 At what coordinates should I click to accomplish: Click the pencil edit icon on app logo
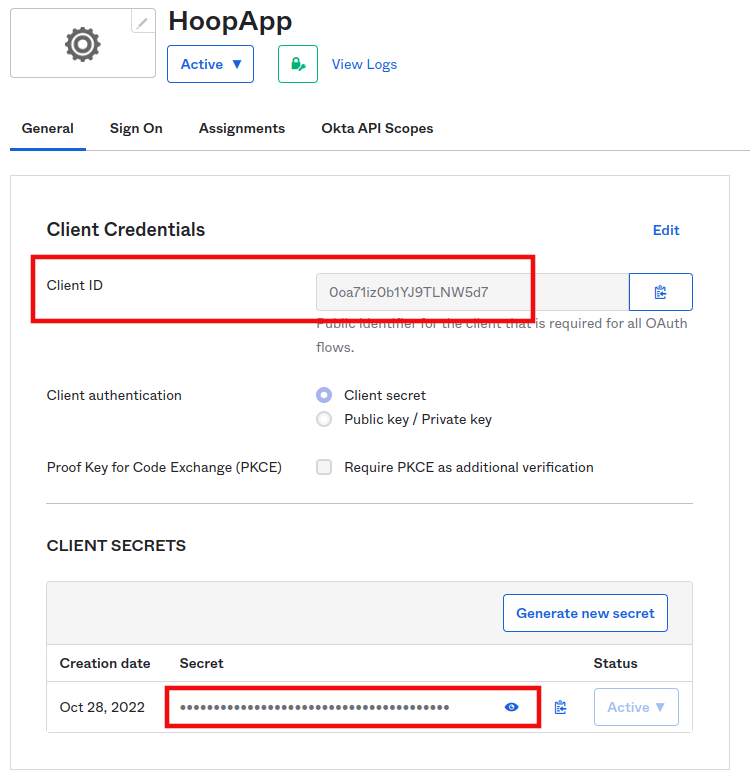coord(144,21)
